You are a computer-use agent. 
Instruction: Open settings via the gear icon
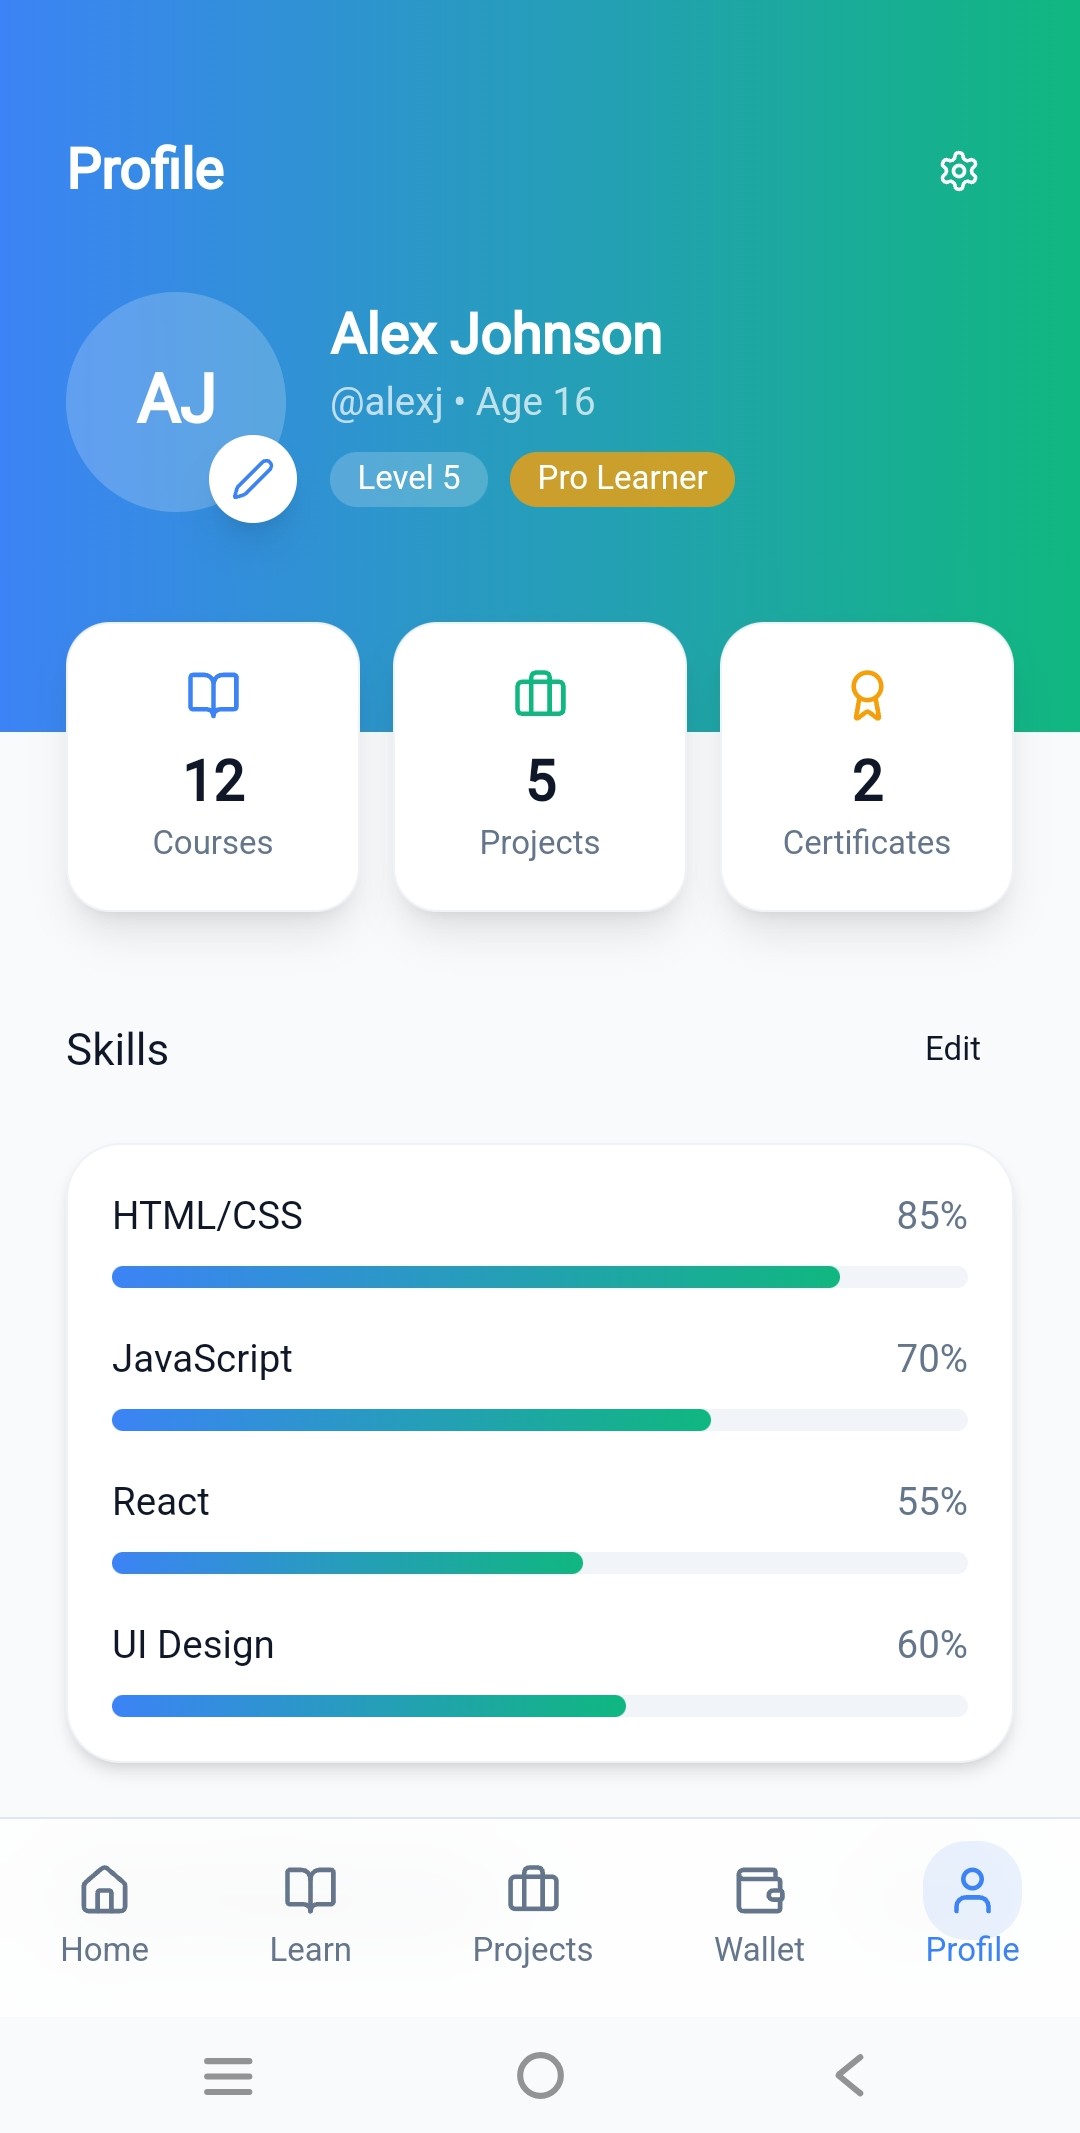[958, 171]
